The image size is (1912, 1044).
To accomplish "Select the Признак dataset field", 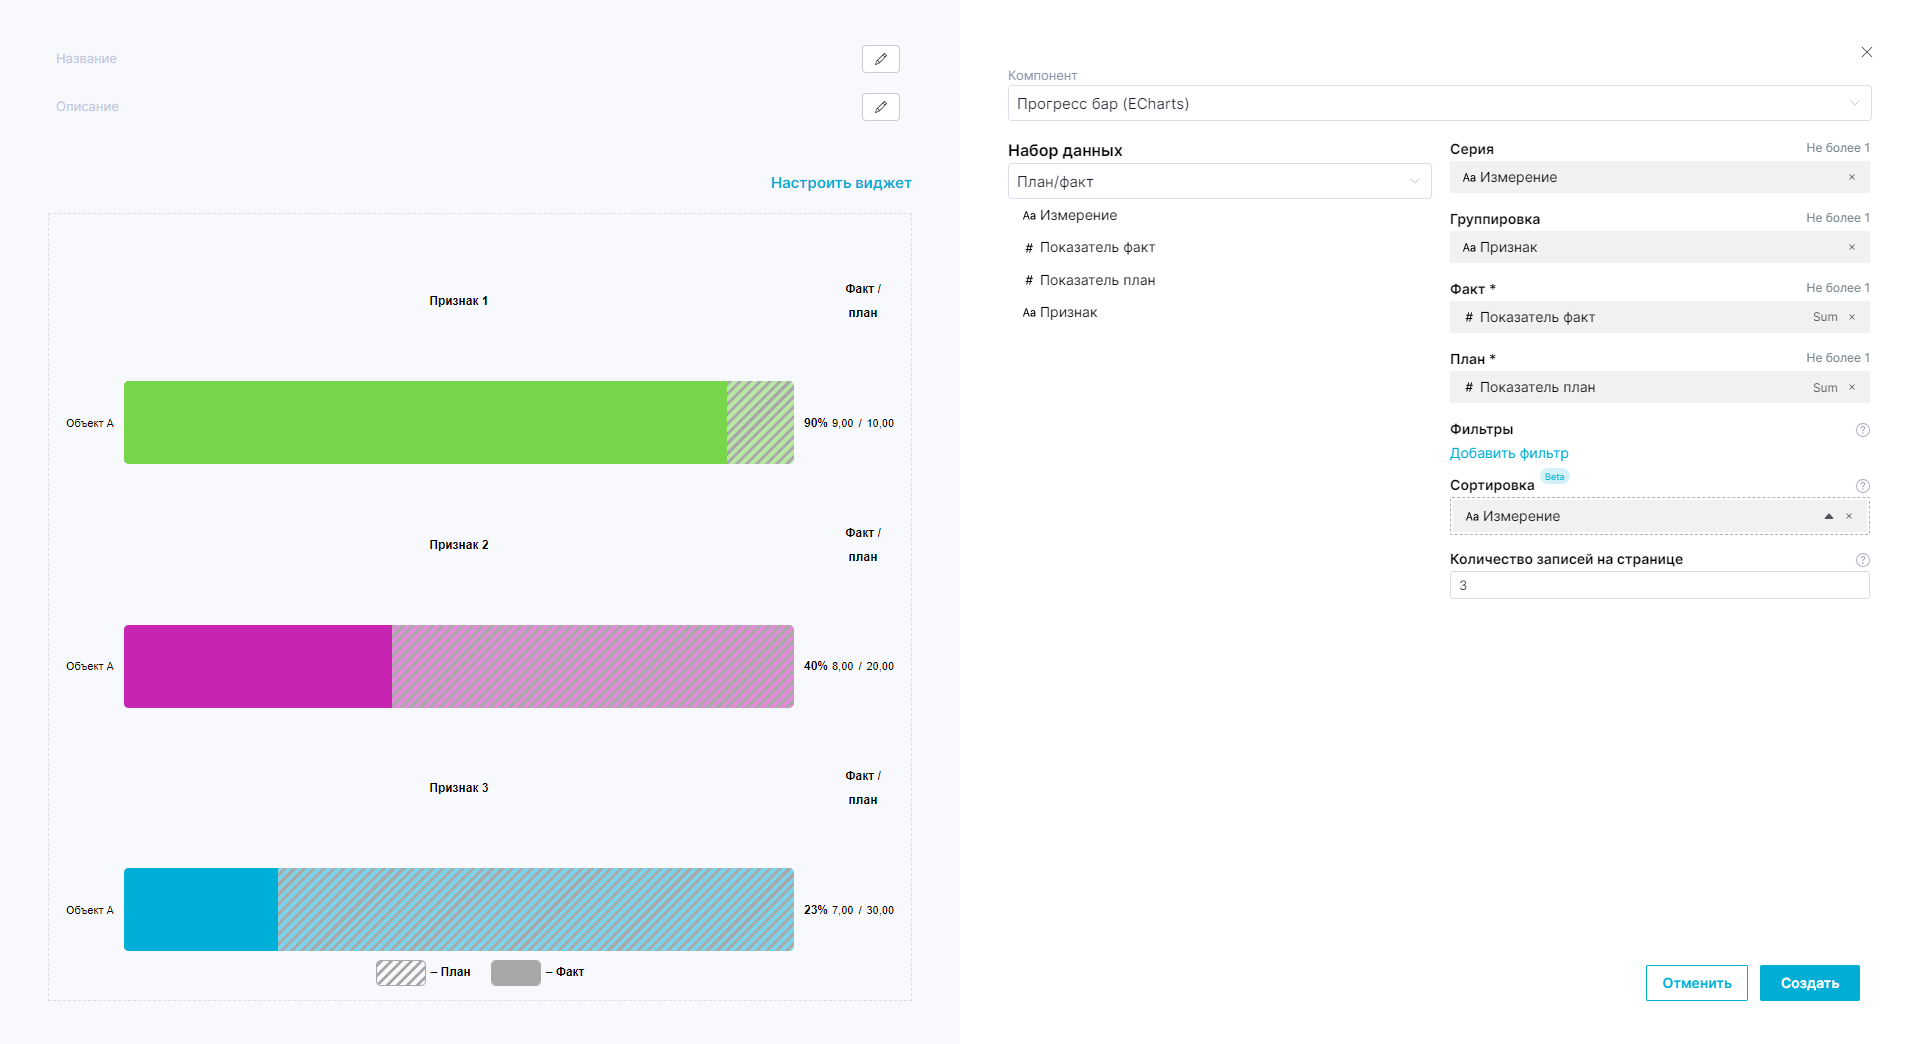I will pyautogui.click(x=1067, y=312).
